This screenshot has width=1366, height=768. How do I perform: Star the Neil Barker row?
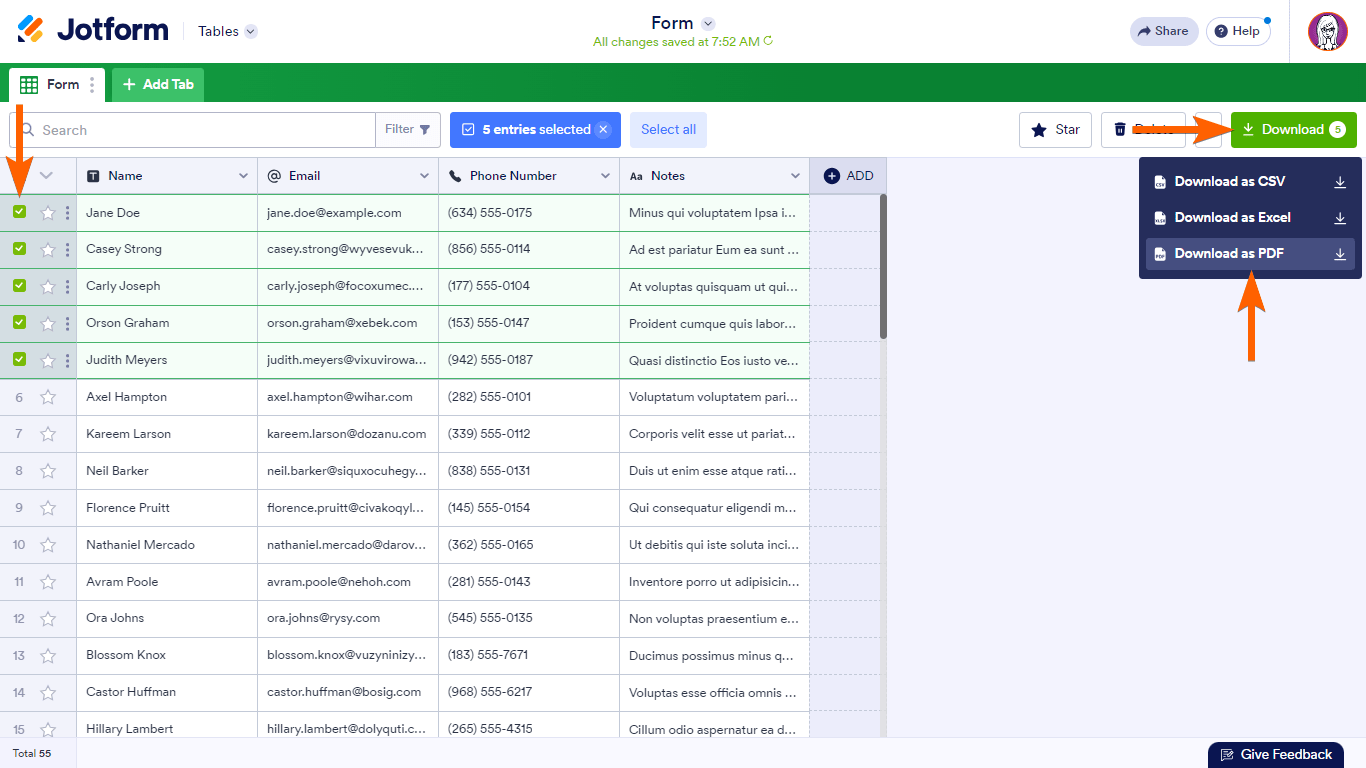click(47, 471)
